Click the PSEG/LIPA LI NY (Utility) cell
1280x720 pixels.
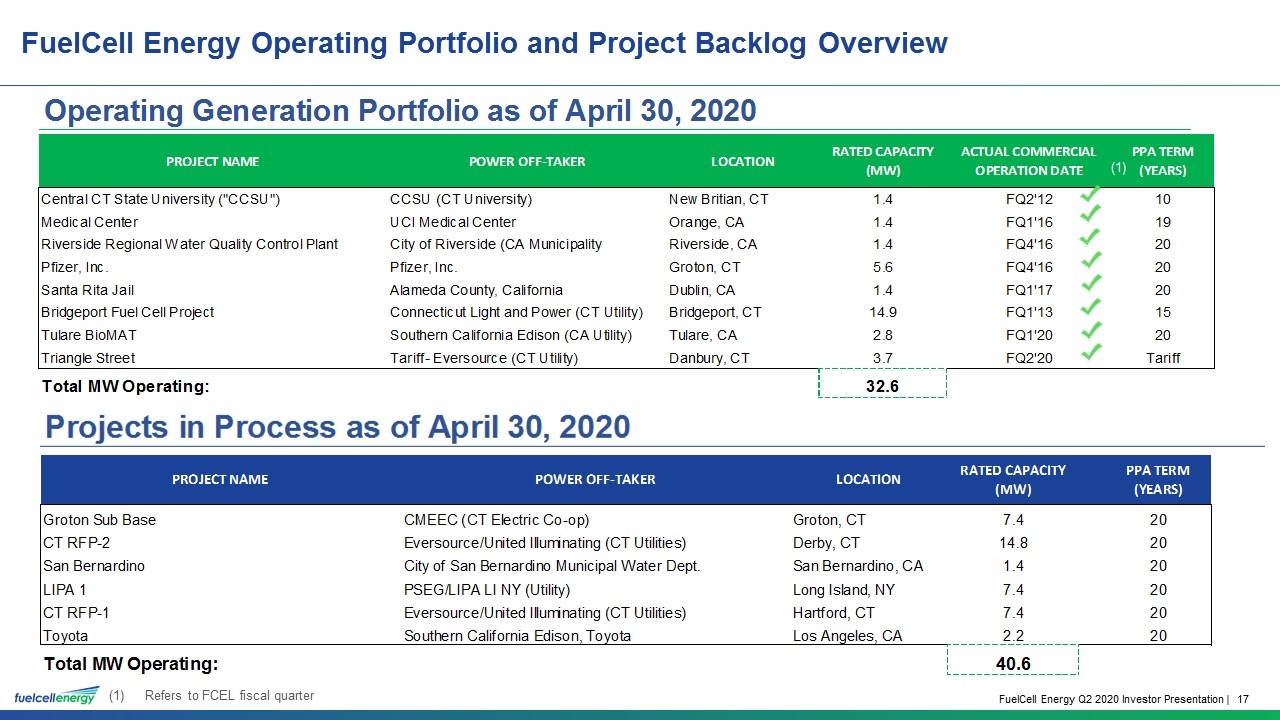(x=487, y=590)
